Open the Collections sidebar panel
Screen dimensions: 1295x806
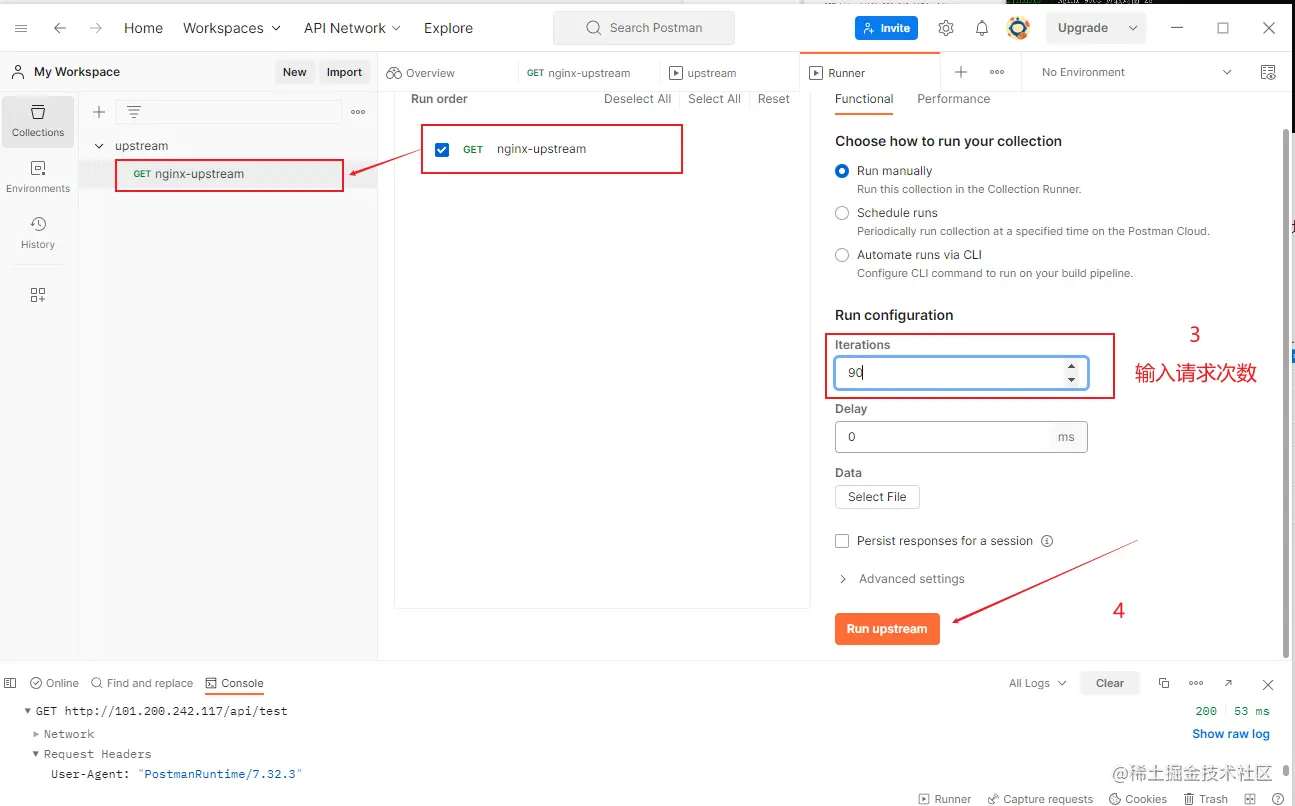click(38, 121)
